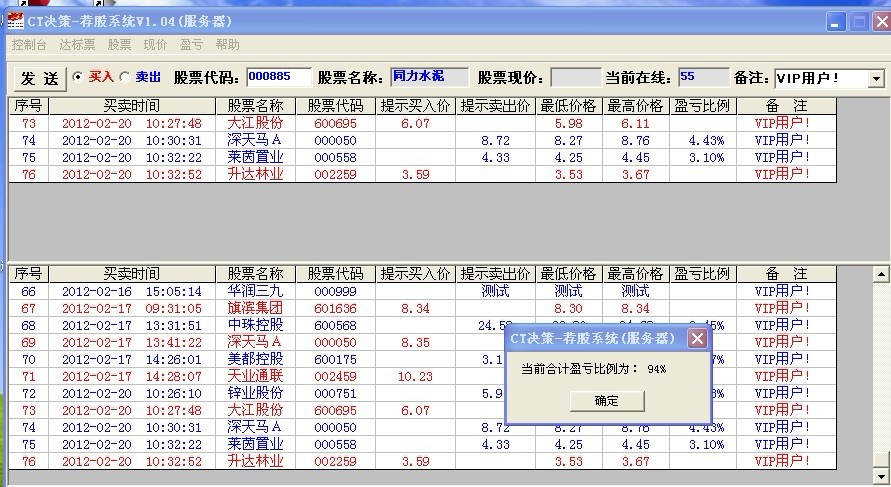Click the 股票代码 input field with 000885
The width and height of the screenshot is (891, 487).
[279, 77]
